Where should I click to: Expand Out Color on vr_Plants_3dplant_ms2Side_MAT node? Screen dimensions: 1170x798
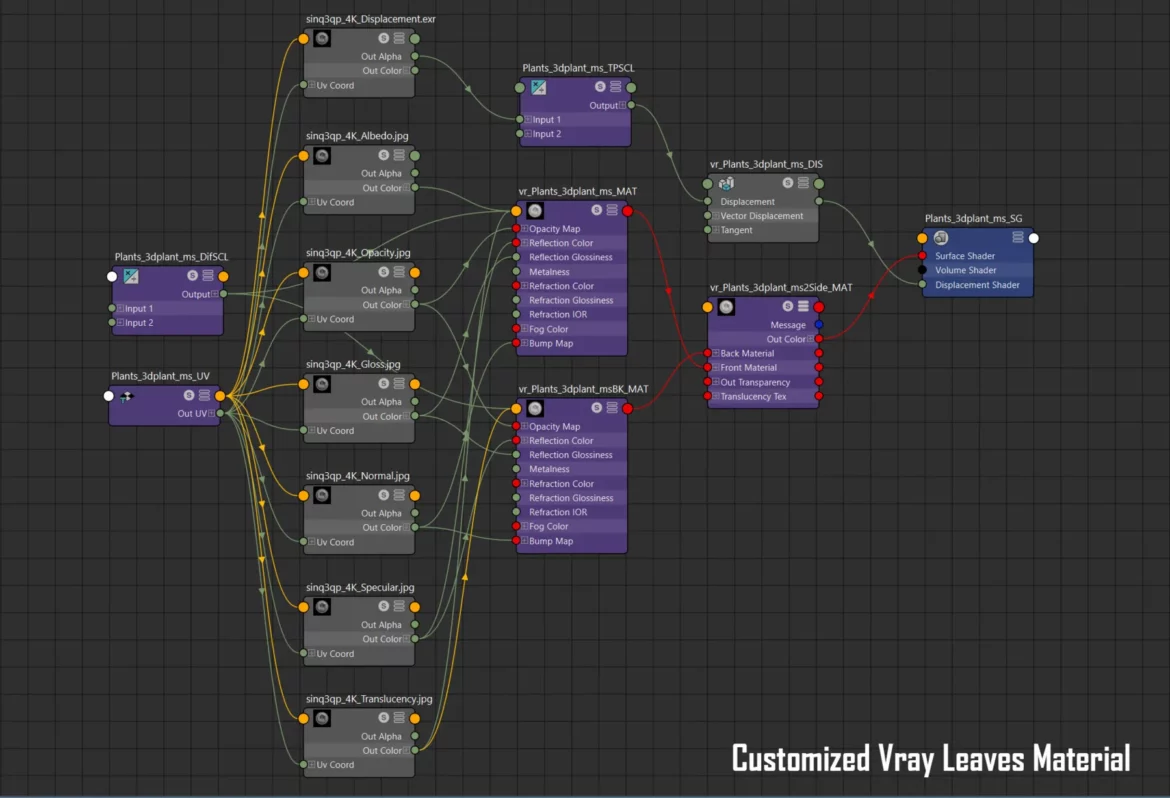pos(811,340)
